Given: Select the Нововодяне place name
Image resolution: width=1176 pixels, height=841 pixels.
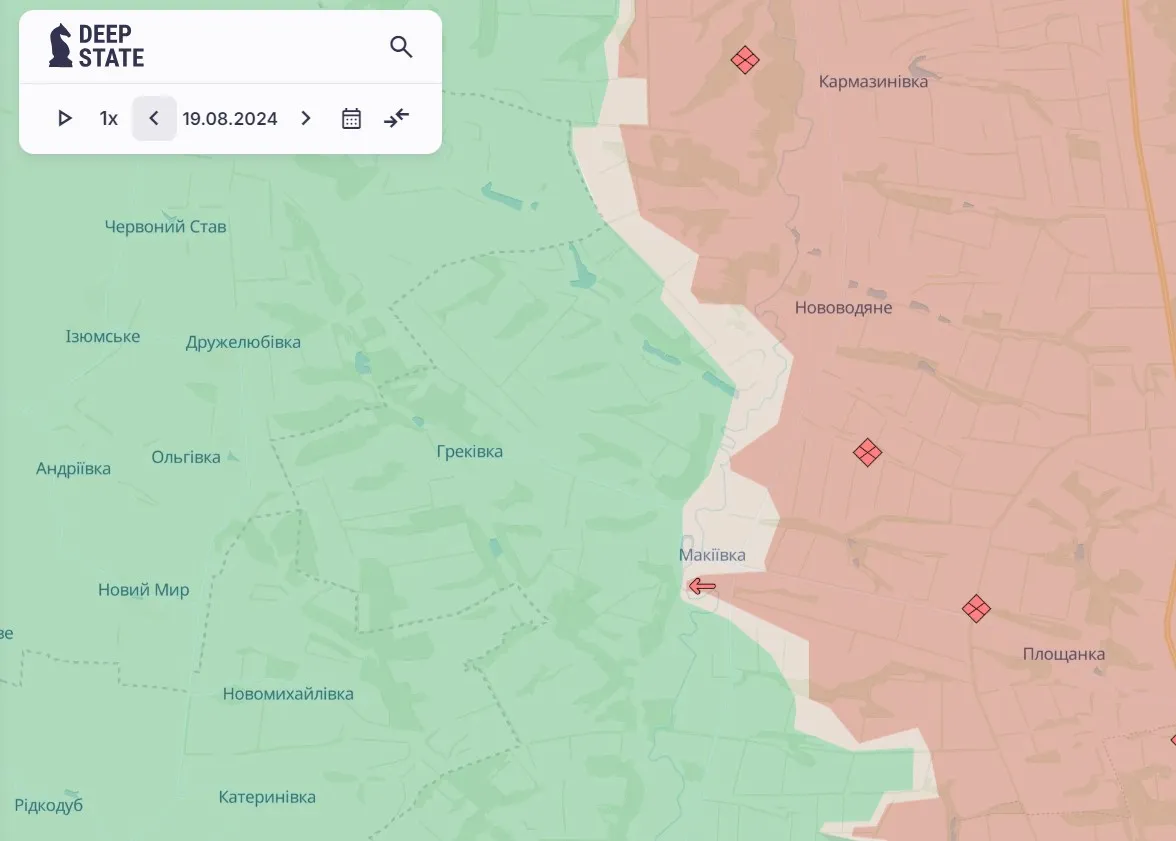Looking at the screenshot, I should [x=843, y=308].
